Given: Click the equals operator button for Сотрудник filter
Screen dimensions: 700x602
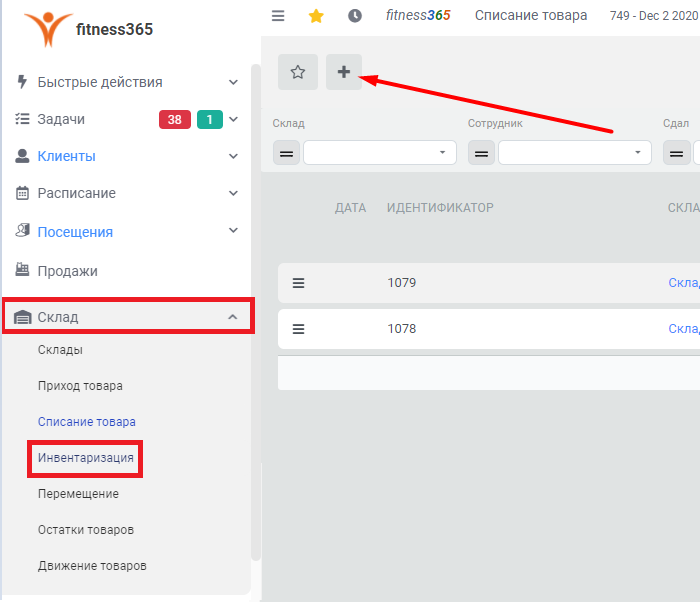Looking at the screenshot, I should pos(481,153).
